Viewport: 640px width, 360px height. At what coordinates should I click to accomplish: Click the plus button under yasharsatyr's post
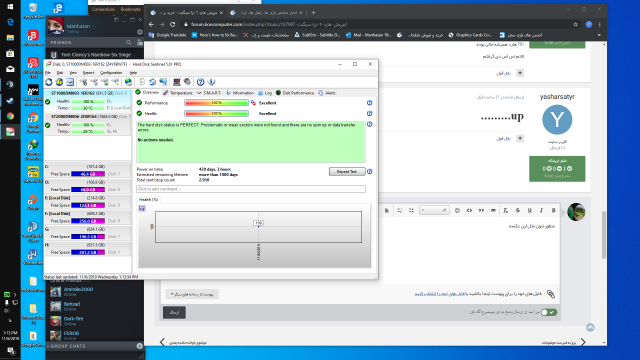click(520, 138)
